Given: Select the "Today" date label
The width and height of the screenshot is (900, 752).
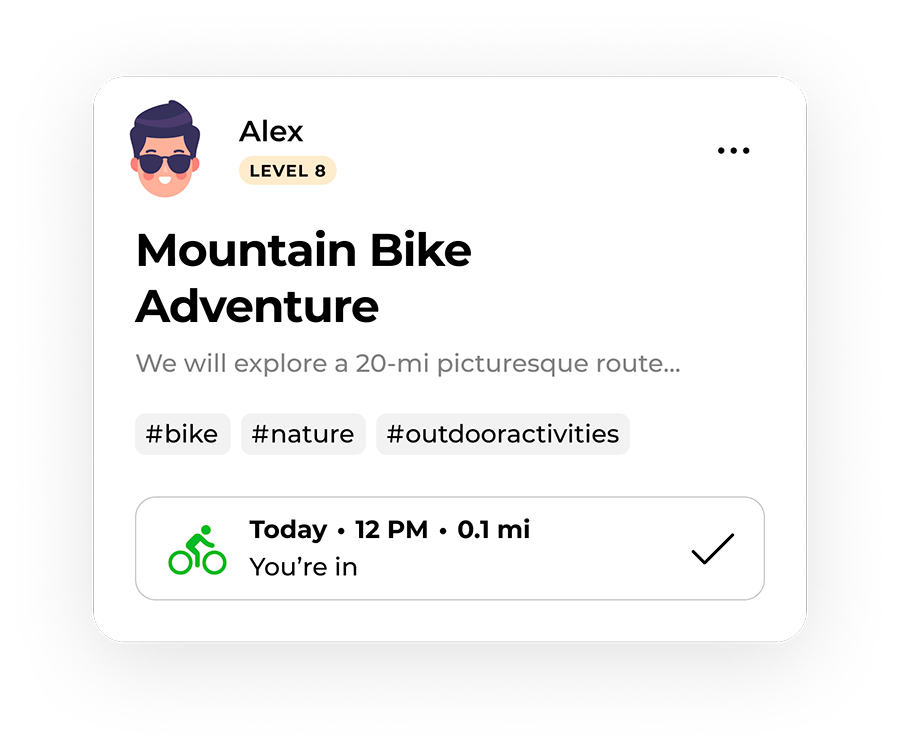Looking at the screenshot, I should pos(288,530).
